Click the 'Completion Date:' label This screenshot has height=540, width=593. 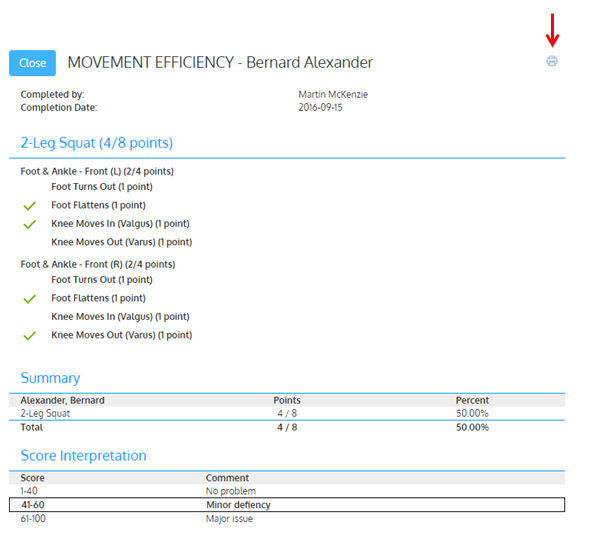coord(59,107)
